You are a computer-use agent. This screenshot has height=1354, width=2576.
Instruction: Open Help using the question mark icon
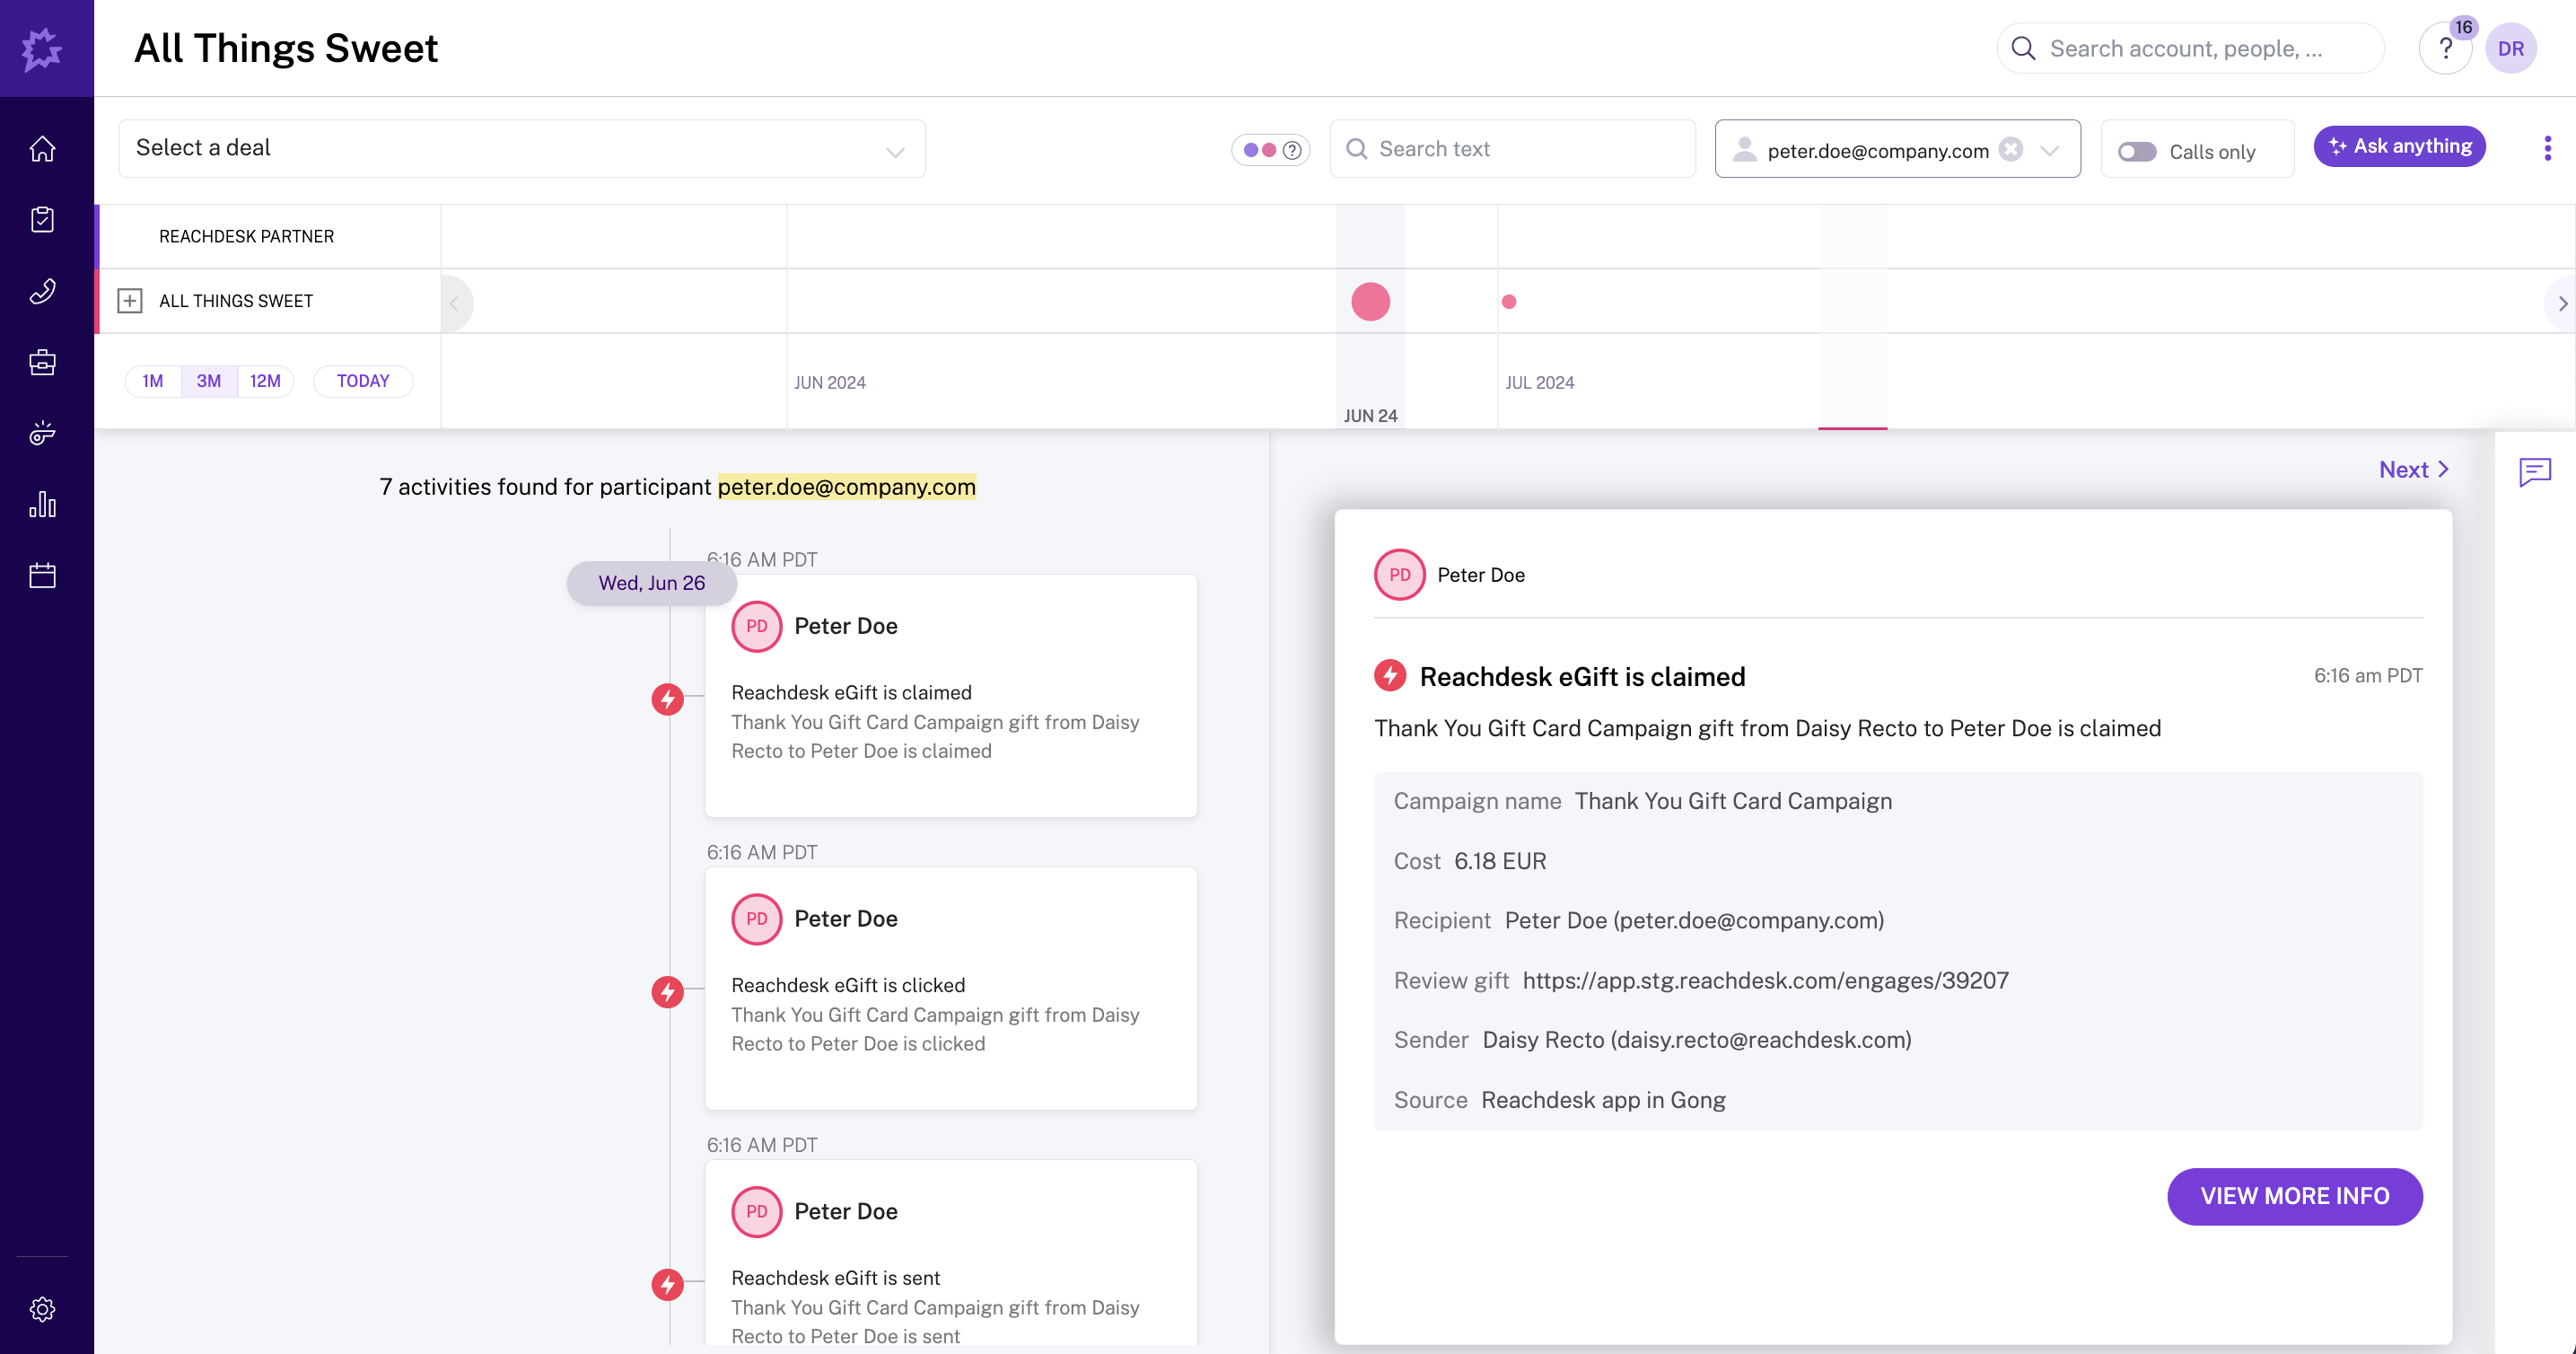click(2446, 47)
